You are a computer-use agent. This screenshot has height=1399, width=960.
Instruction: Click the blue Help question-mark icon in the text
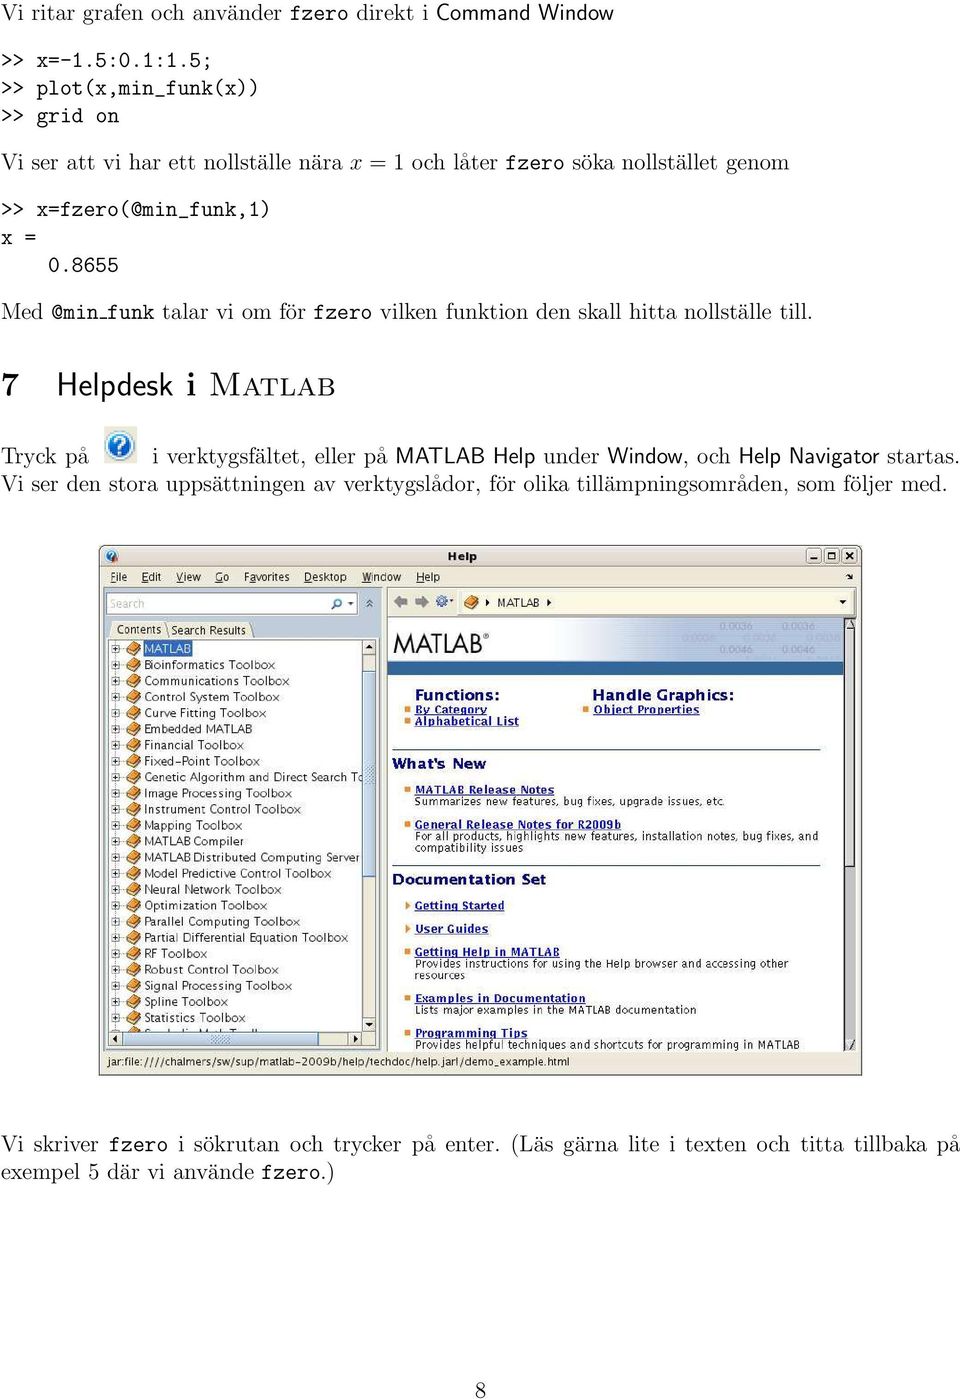(119, 445)
